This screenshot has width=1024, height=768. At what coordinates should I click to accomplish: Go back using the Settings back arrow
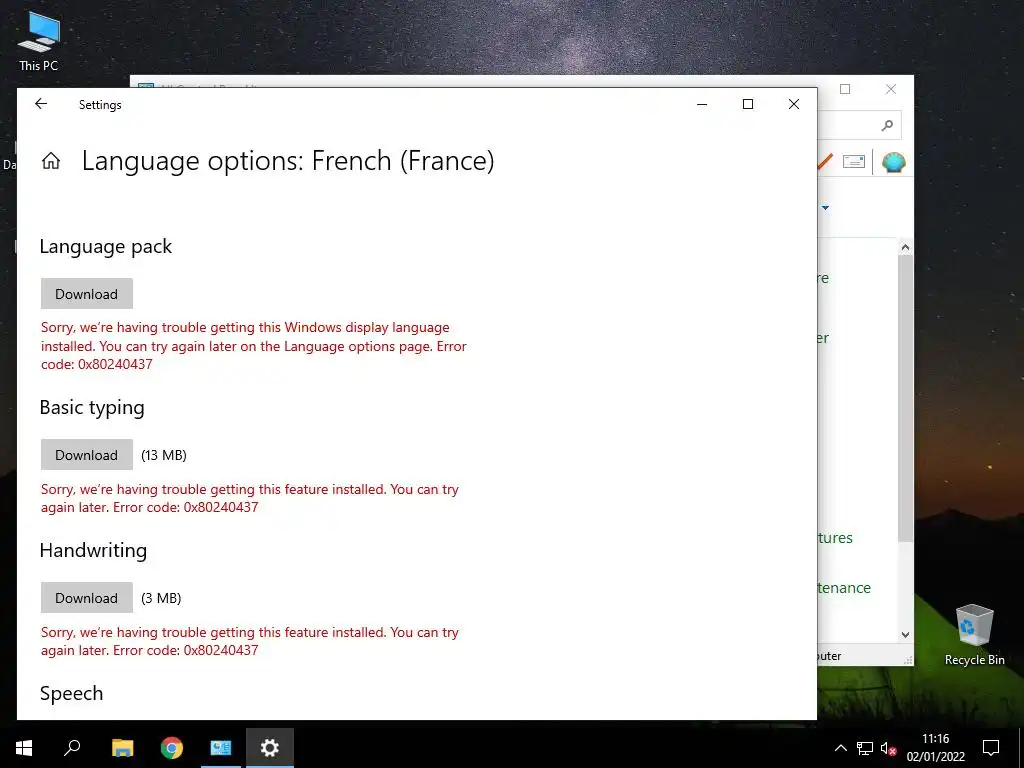[41, 104]
